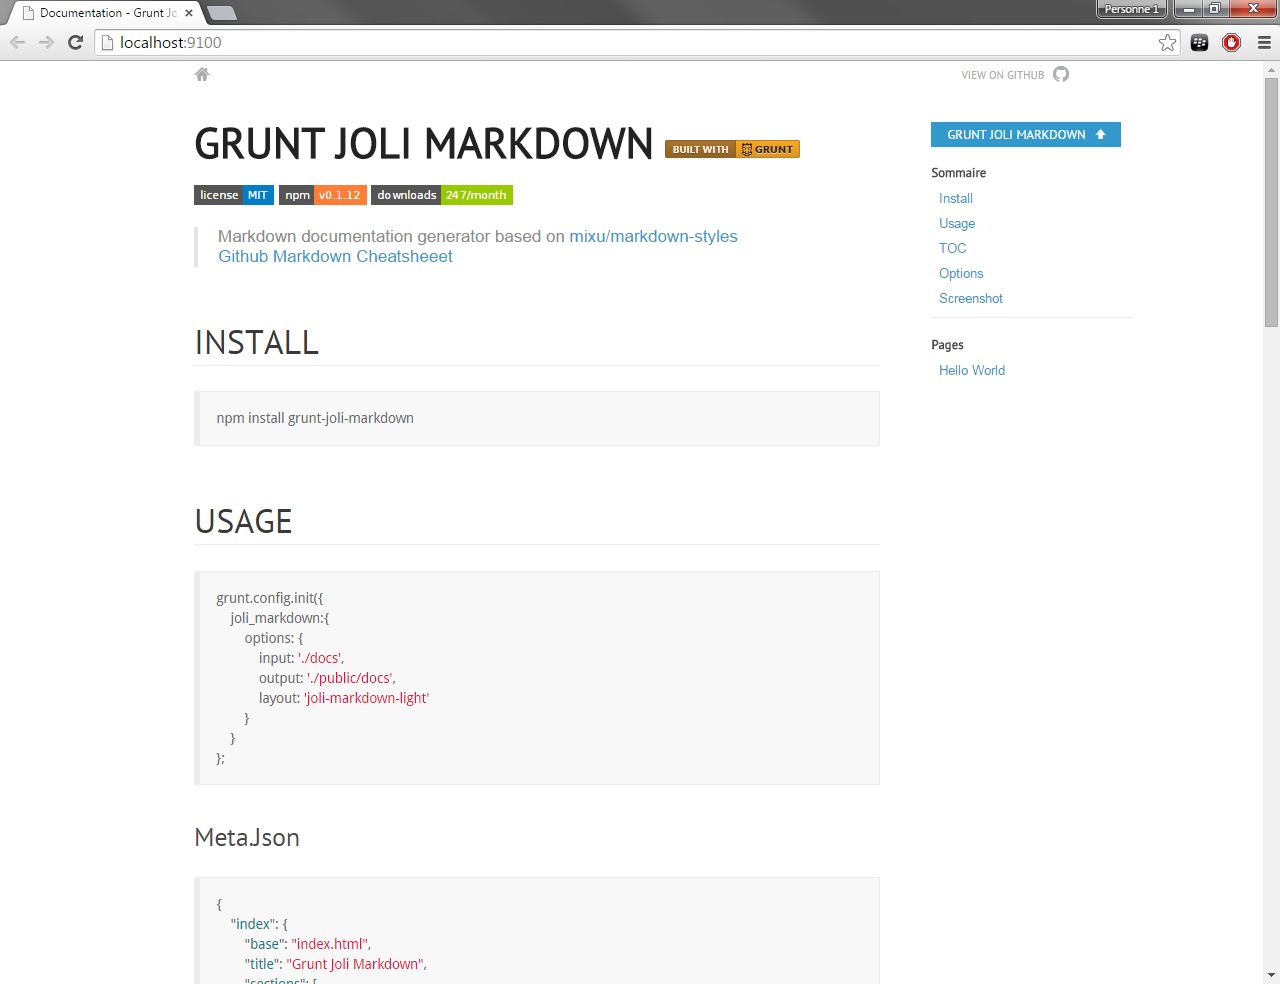Click the AdBlock stop-hand icon in the toolbar
The image size is (1280, 984).
click(1231, 42)
